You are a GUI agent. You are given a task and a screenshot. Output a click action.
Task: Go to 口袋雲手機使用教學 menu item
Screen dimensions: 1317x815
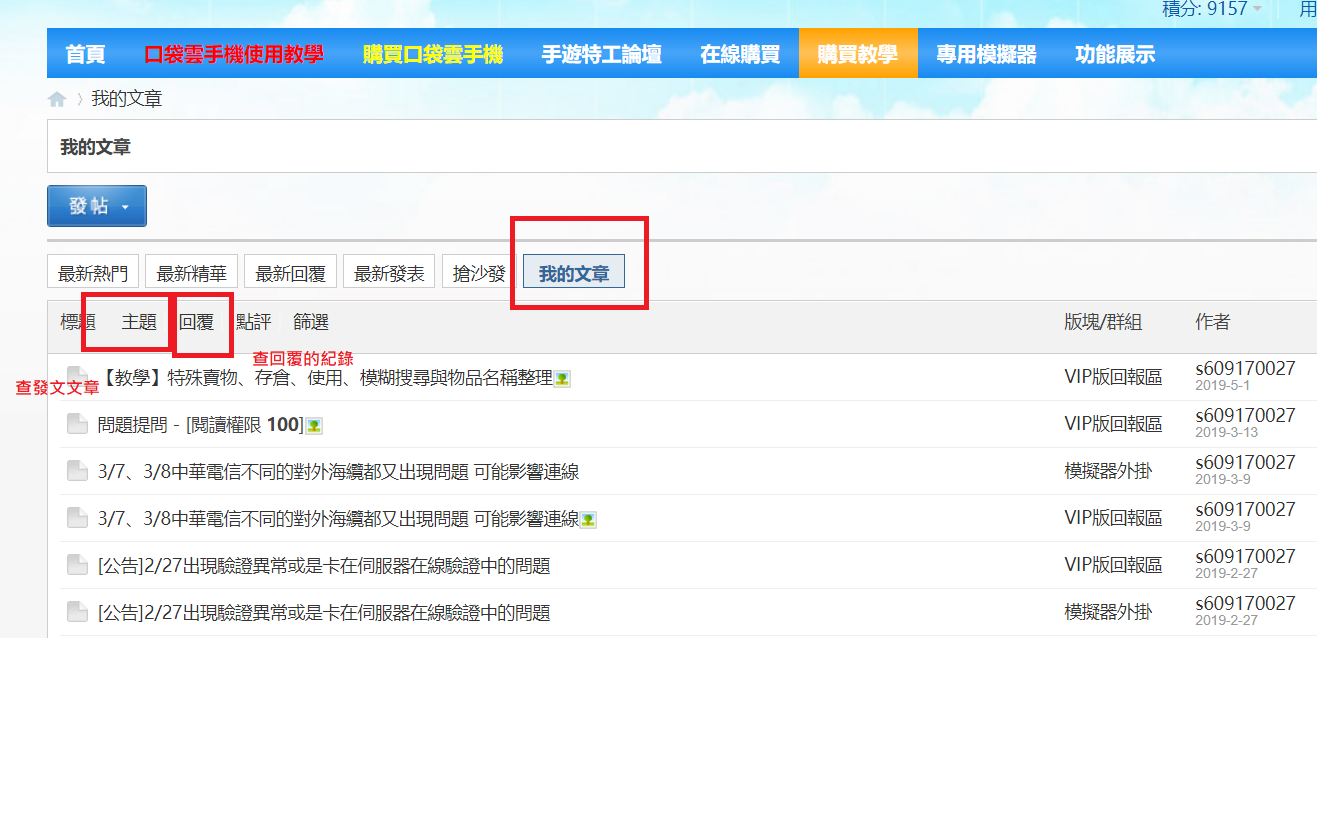point(233,54)
